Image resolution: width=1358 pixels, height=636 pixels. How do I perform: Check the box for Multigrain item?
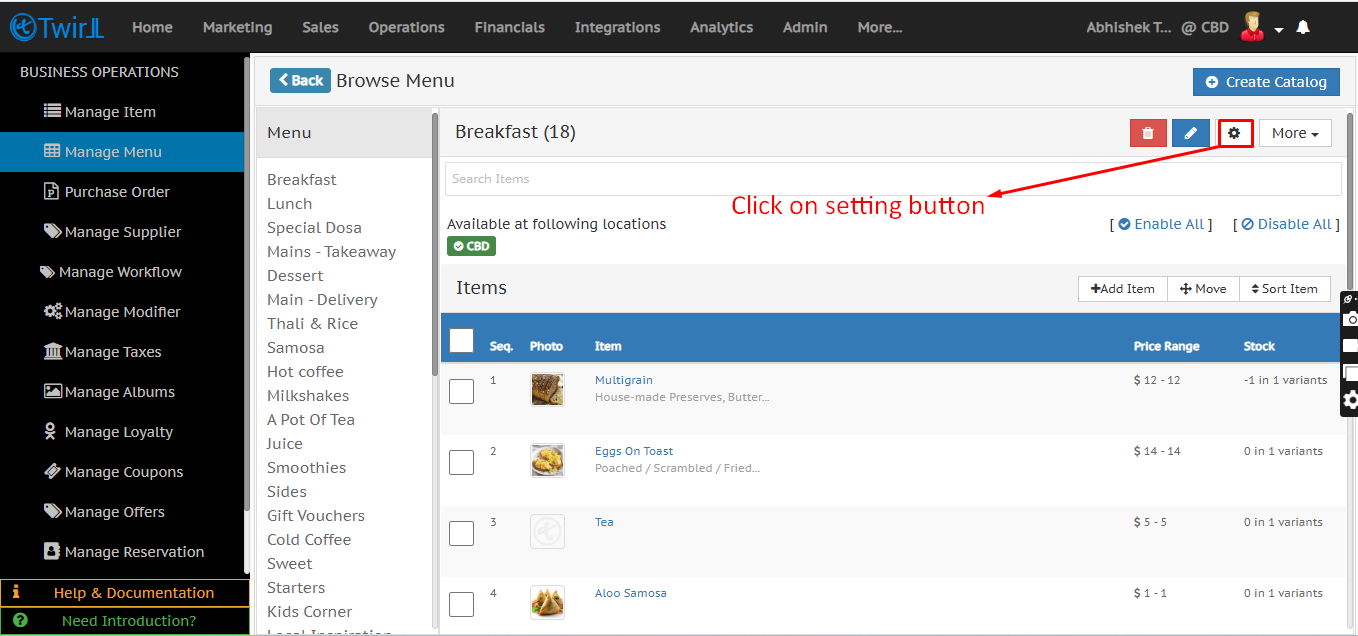[x=461, y=391]
